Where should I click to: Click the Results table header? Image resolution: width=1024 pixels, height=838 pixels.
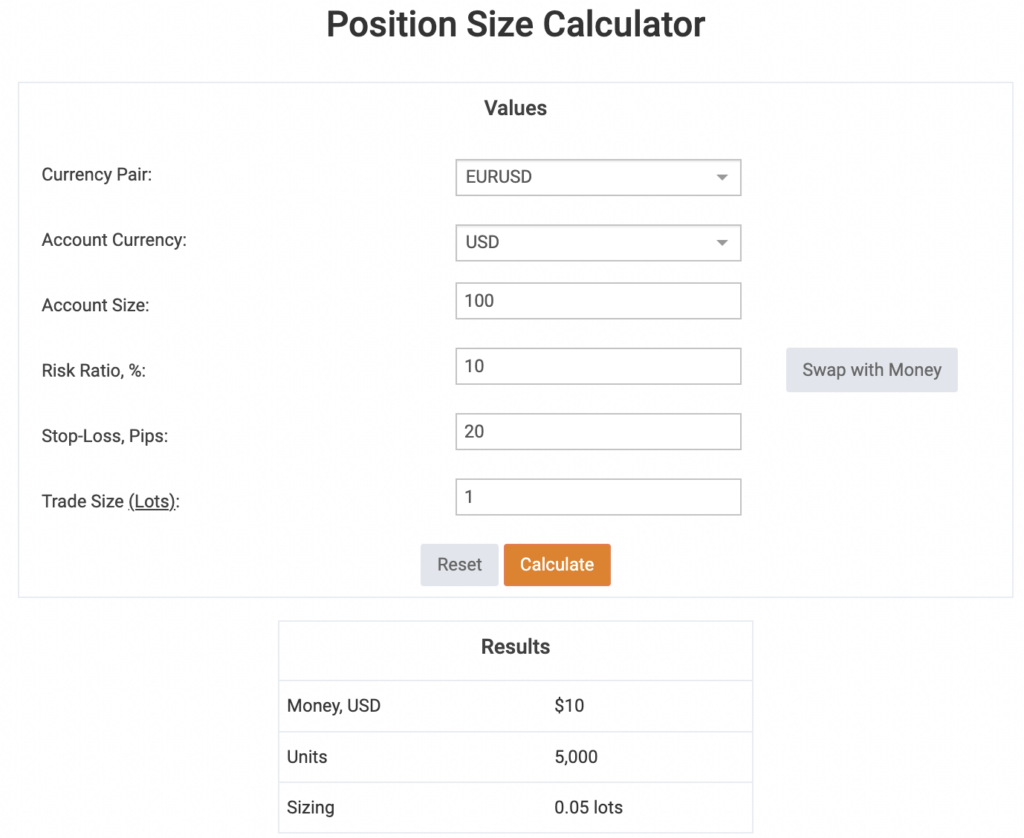(x=515, y=647)
